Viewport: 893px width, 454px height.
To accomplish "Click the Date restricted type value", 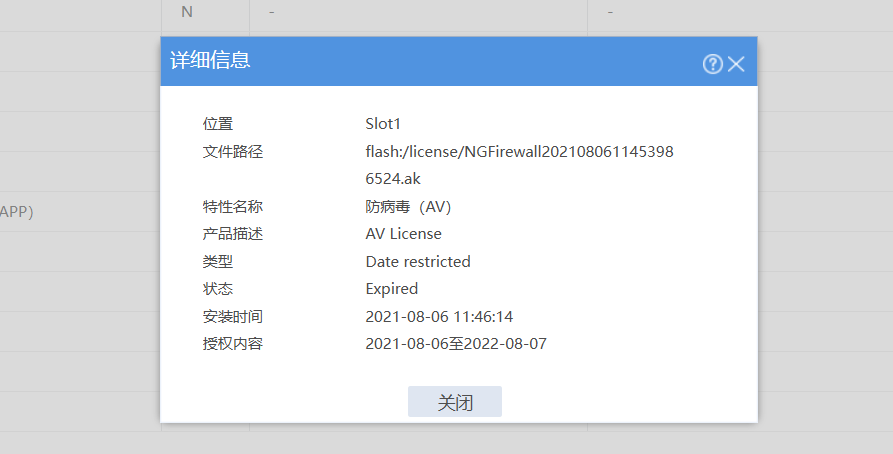I will click(418, 262).
